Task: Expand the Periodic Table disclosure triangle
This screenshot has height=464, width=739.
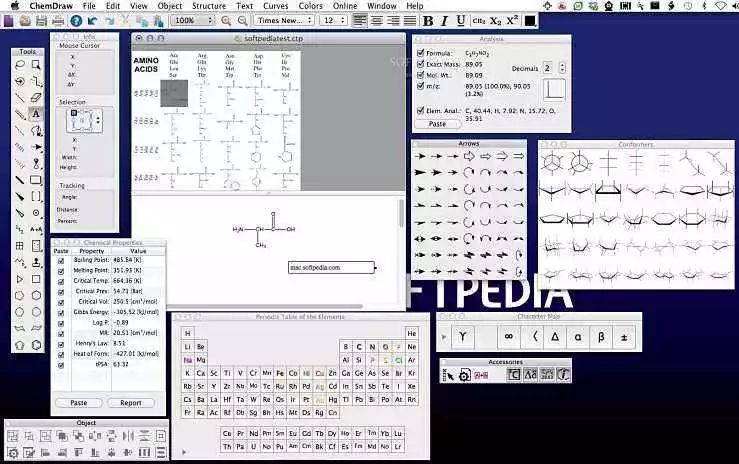Action: click(x=184, y=452)
